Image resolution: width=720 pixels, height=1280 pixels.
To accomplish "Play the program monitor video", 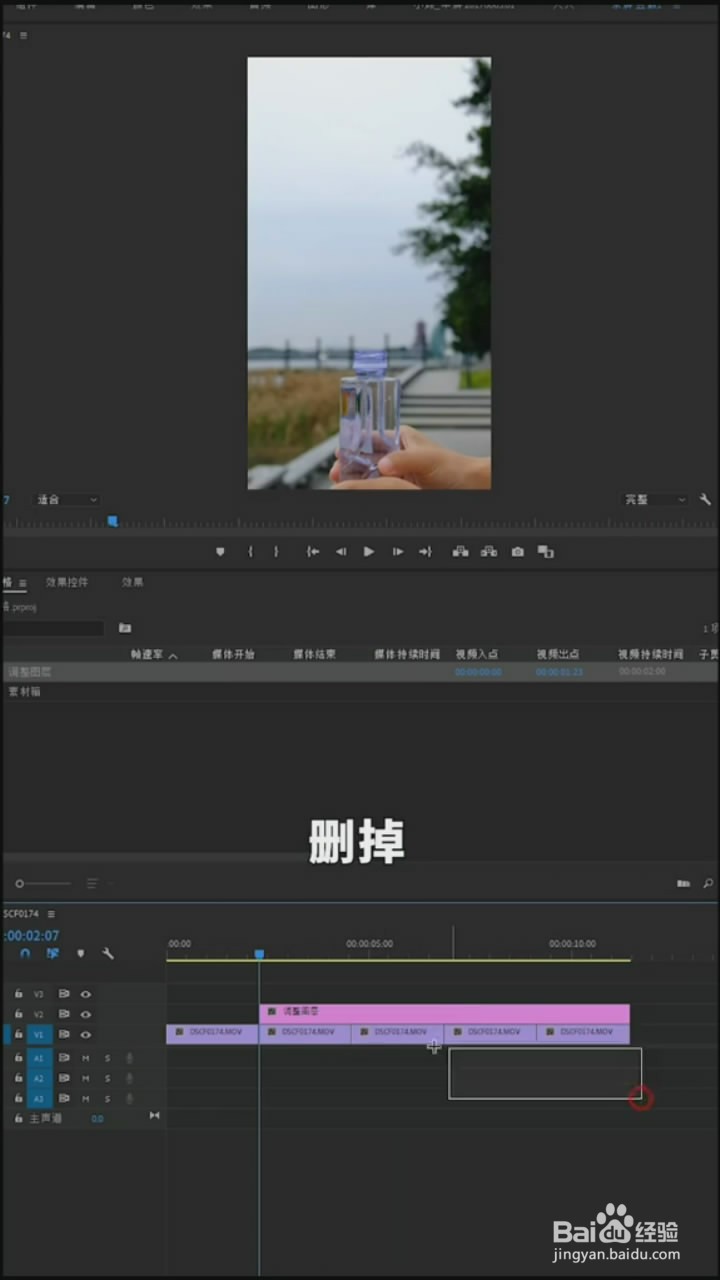I will point(369,552).
